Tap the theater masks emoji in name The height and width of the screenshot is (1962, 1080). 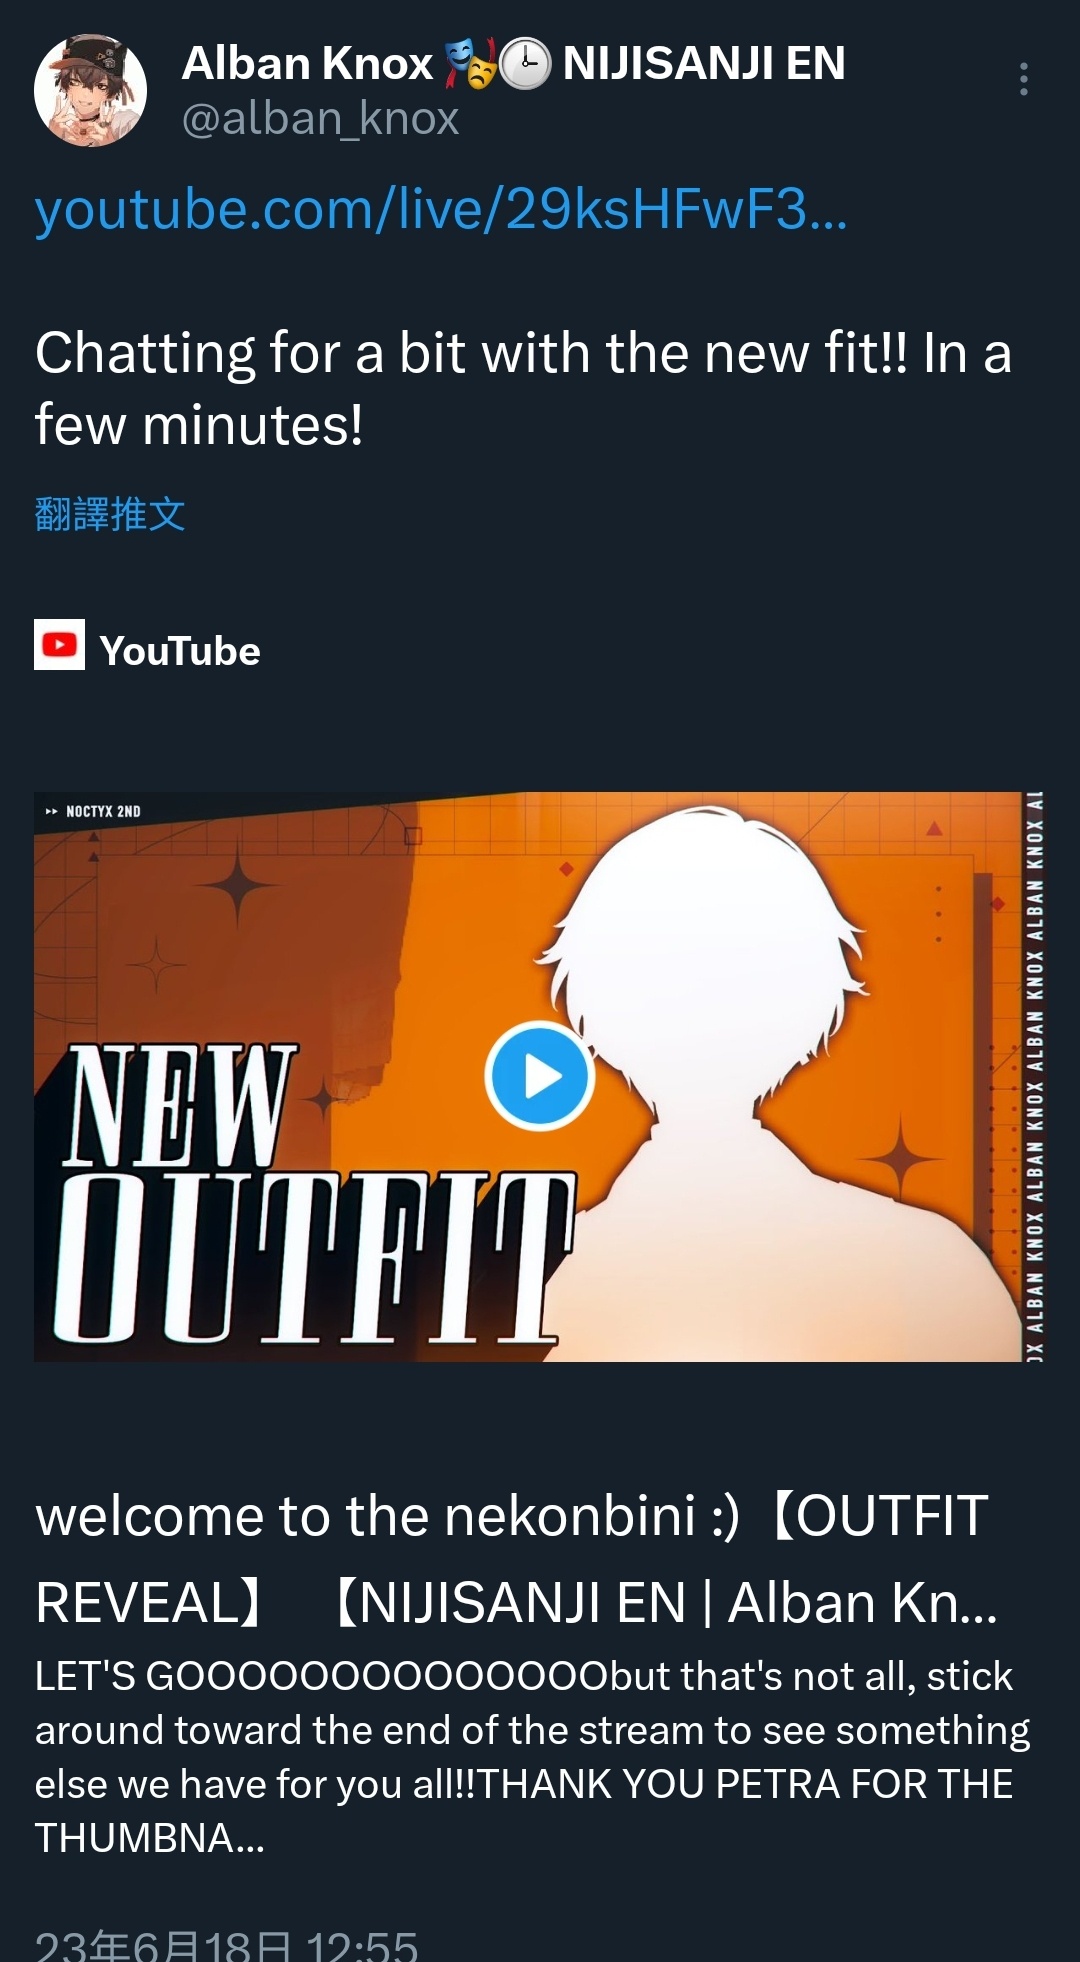tap(470, 64)
